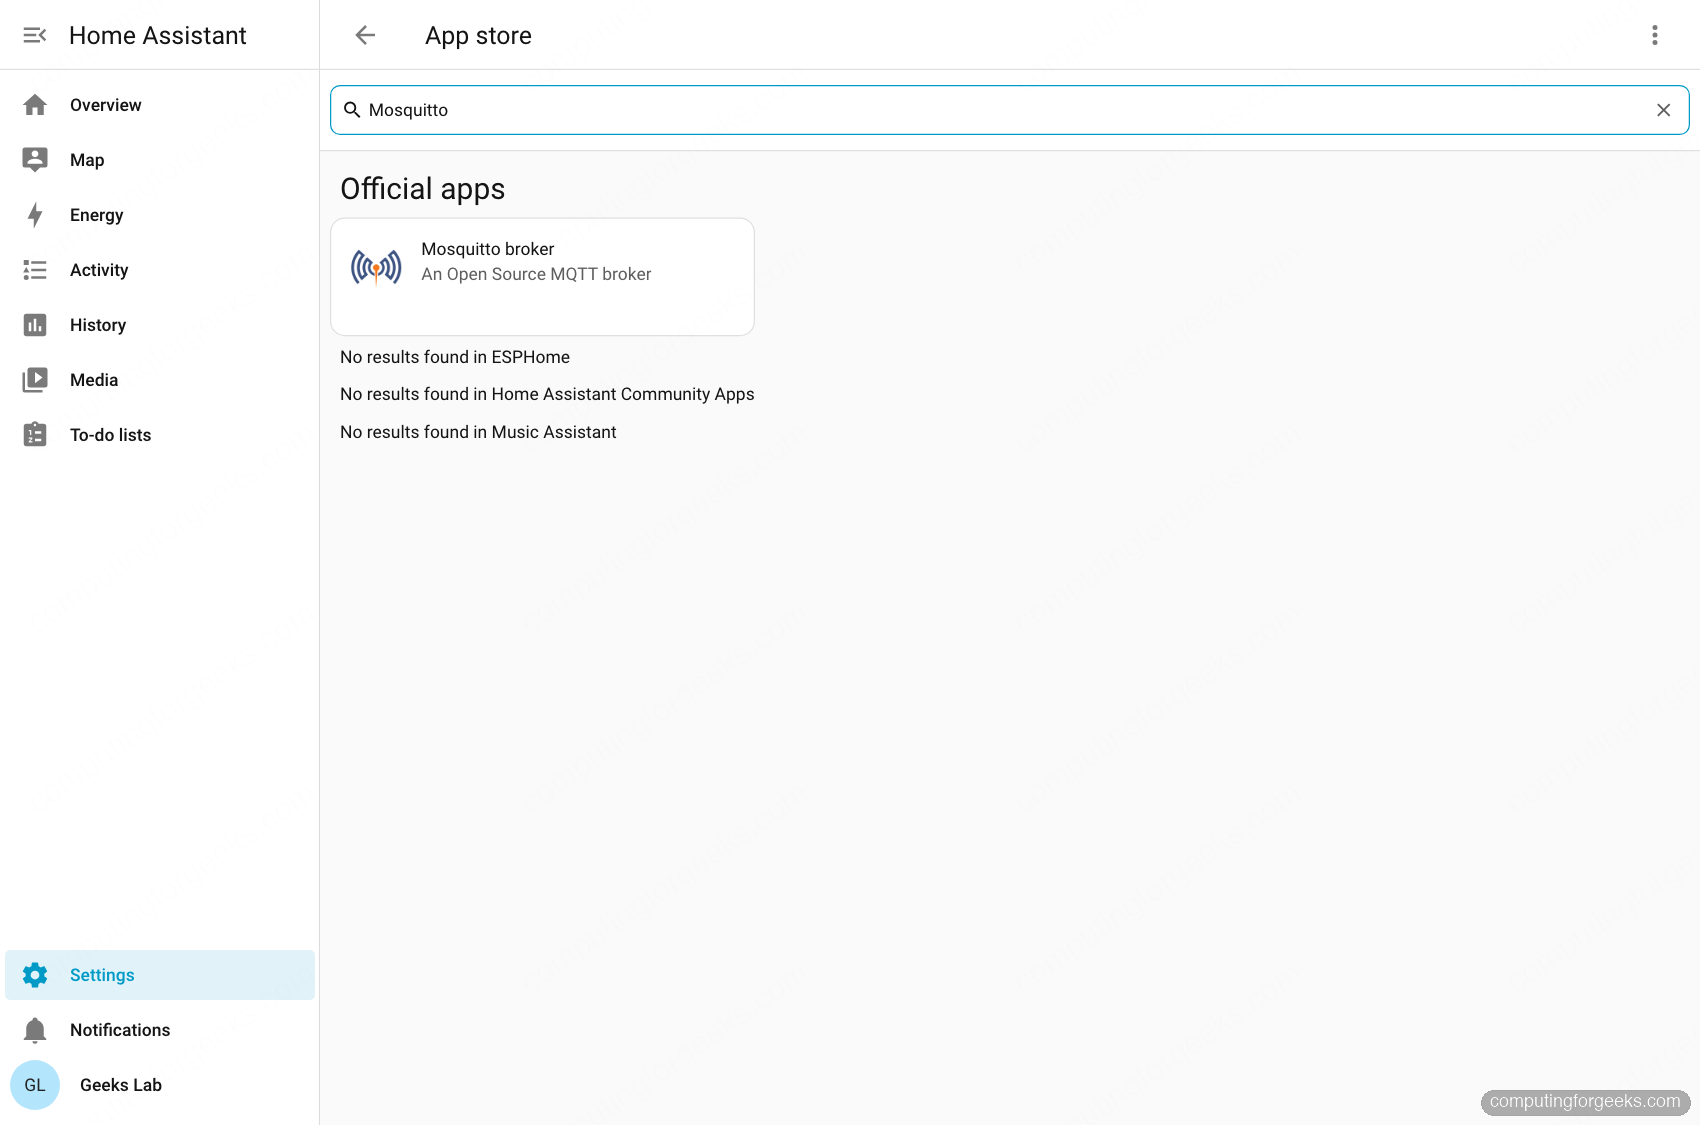Click the Notifications bell icon

(35, 1030)
